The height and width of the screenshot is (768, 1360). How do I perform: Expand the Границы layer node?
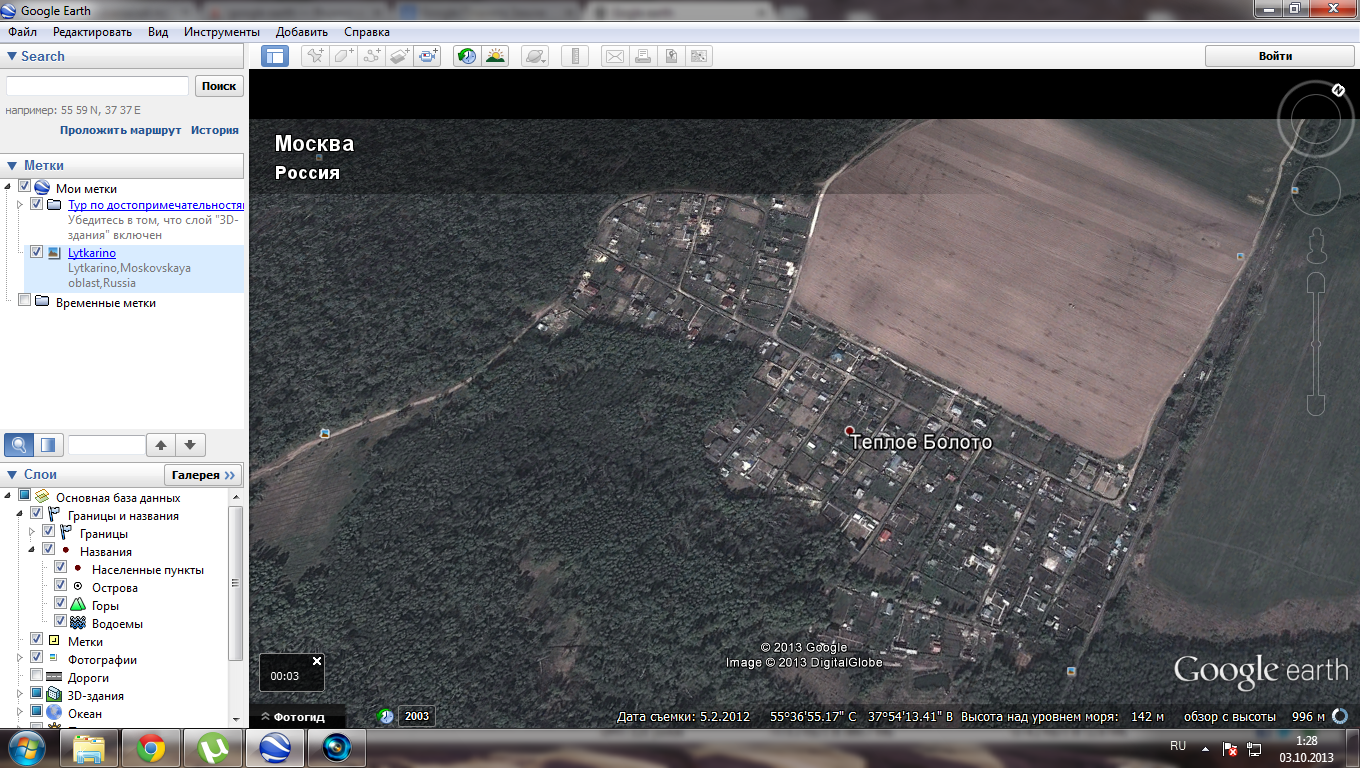pyautogui.click(x=32, y=532)
